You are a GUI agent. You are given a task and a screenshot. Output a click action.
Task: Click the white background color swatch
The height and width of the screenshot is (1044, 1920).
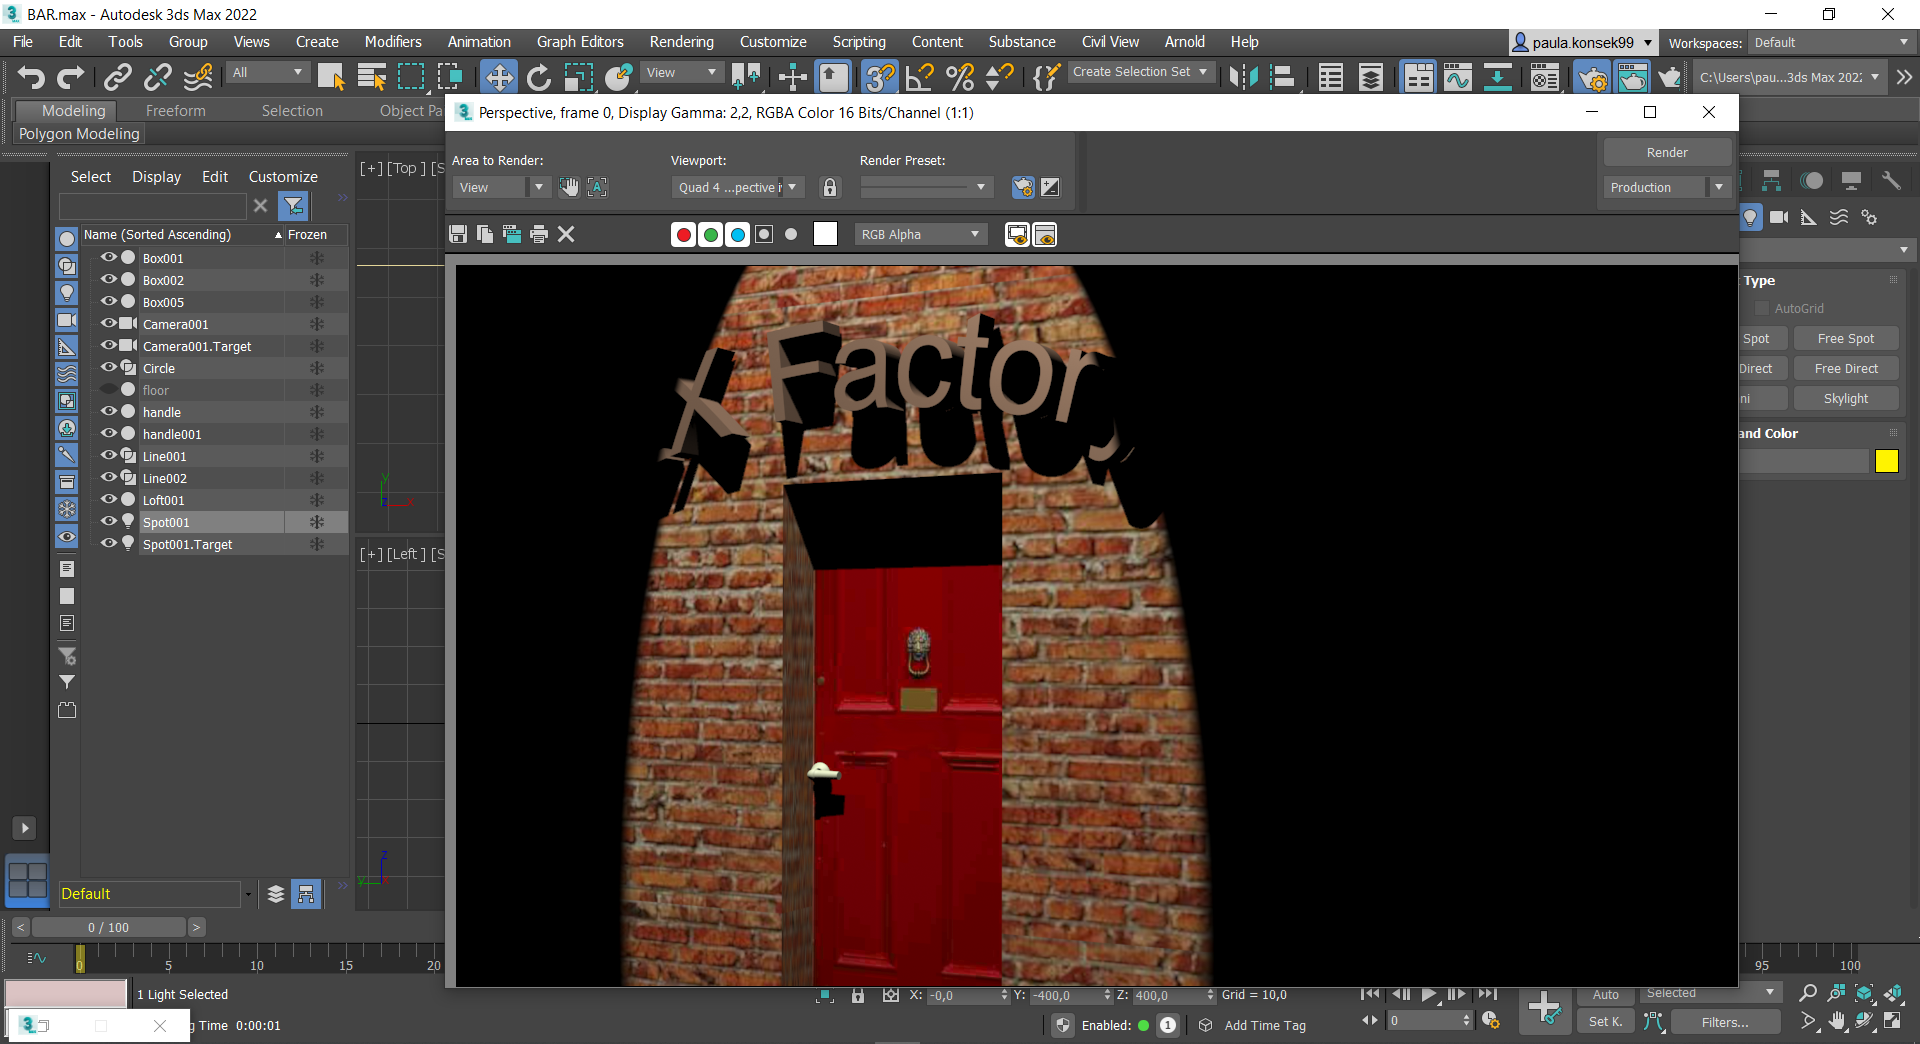825,234
